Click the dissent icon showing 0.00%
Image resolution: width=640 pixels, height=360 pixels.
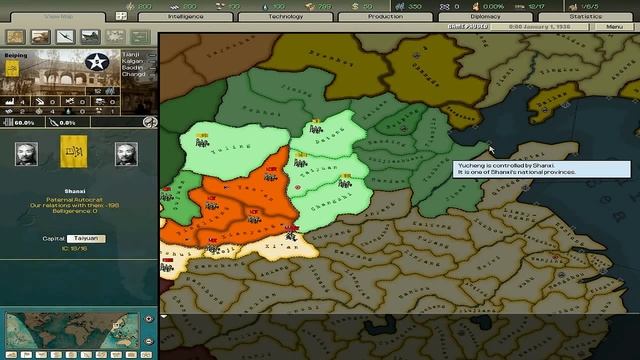[x=476, y=7]
